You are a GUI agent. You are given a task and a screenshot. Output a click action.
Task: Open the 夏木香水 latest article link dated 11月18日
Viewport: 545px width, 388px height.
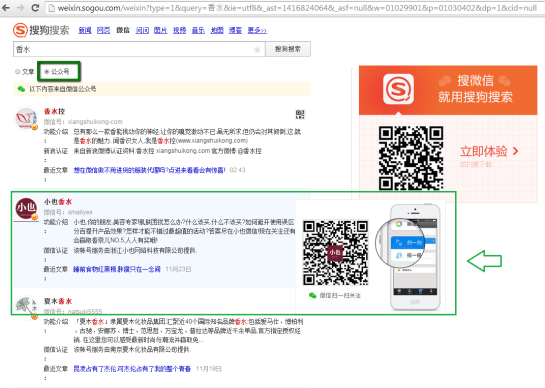pyautogui.click(x=132, y=369)
